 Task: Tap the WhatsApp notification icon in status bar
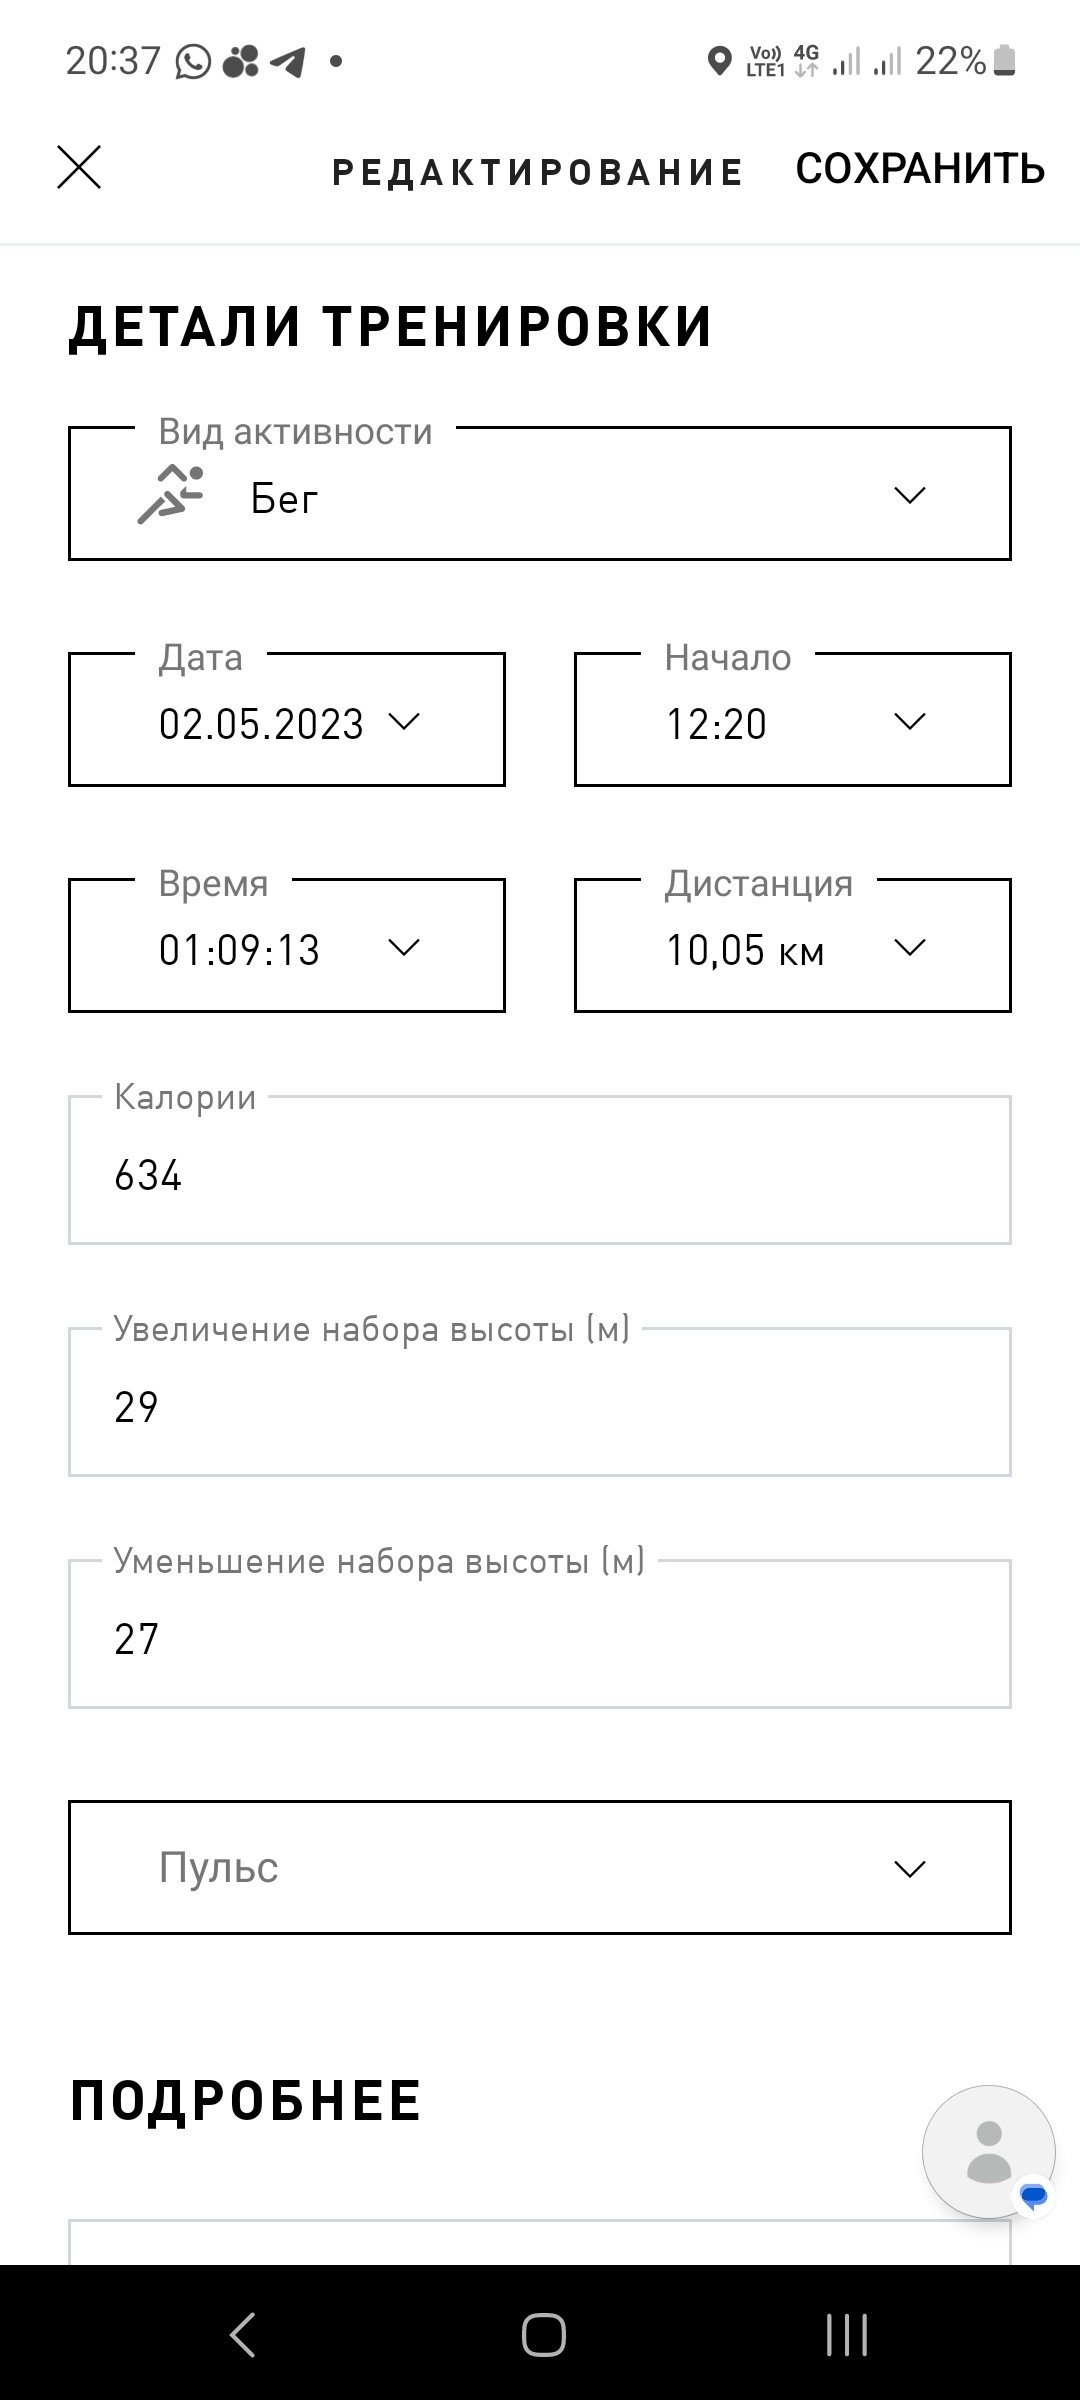pyautogui.click(x=193, y=62)
